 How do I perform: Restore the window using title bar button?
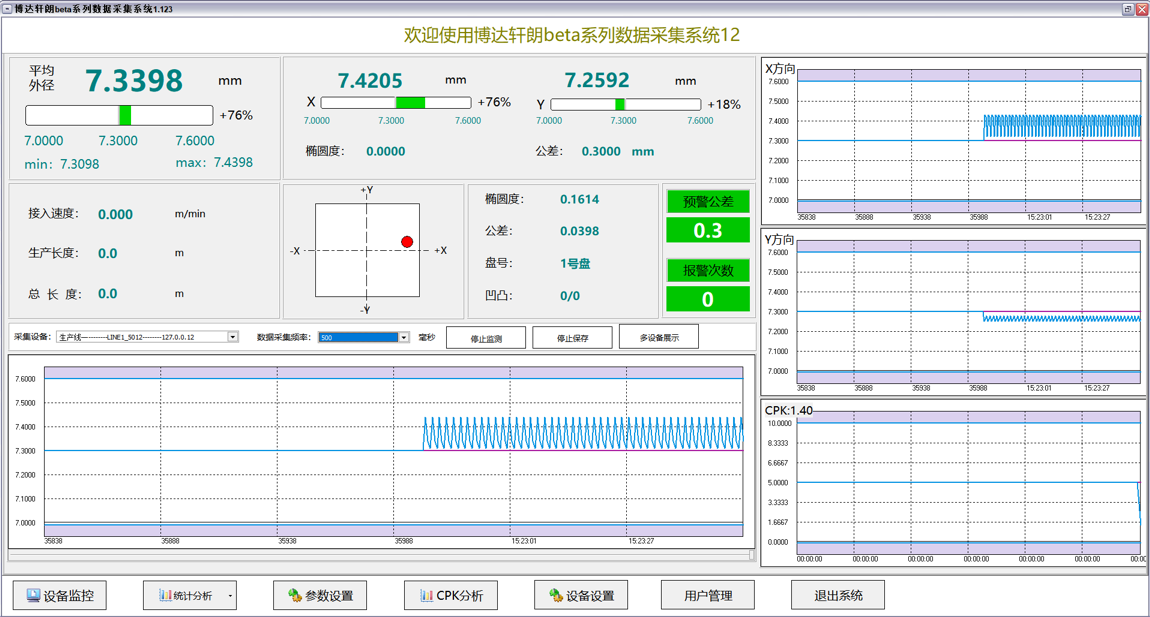tap(1127, 9)
